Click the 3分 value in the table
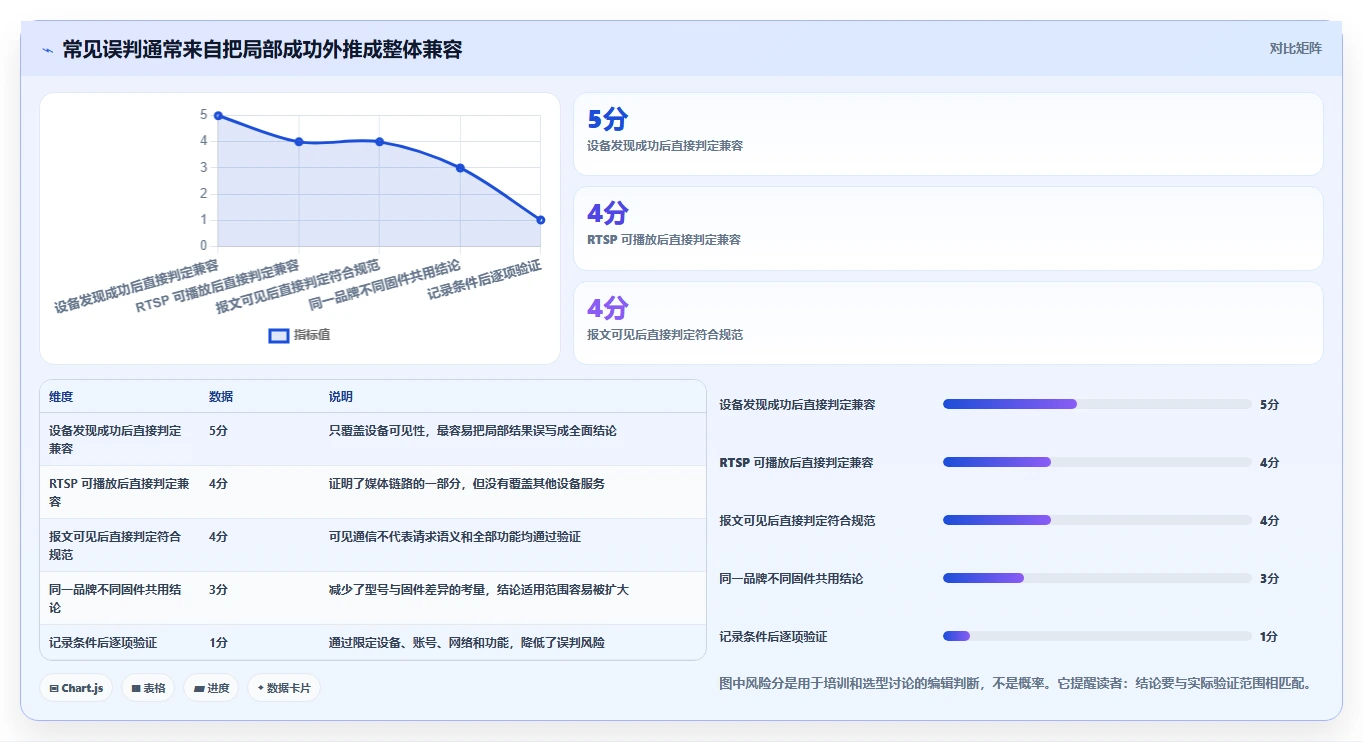The height and width of the screenshot is (742, 1363). tap(218, 590)
